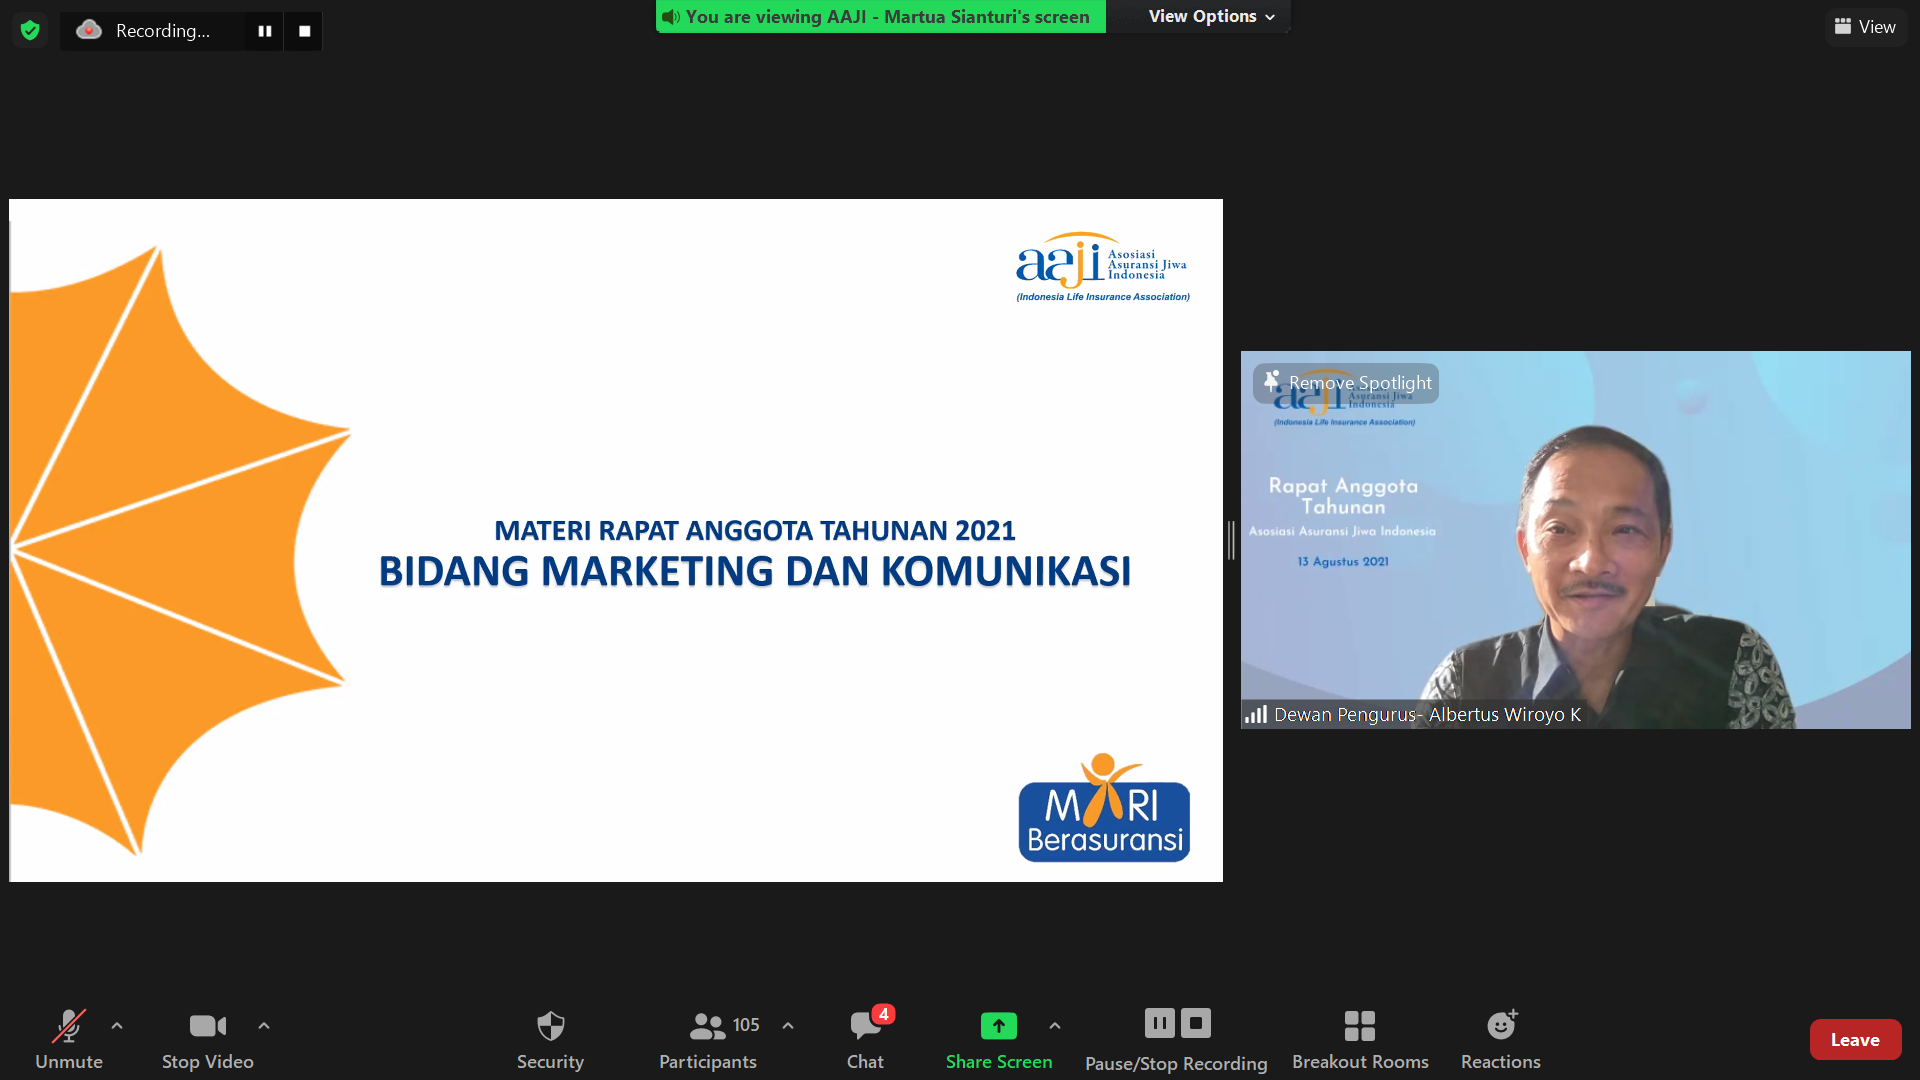The height and width of the screenshot is (1080, 1920).
Task: Click the signal strength bars icon
Action: click(x=1256, y=714)
